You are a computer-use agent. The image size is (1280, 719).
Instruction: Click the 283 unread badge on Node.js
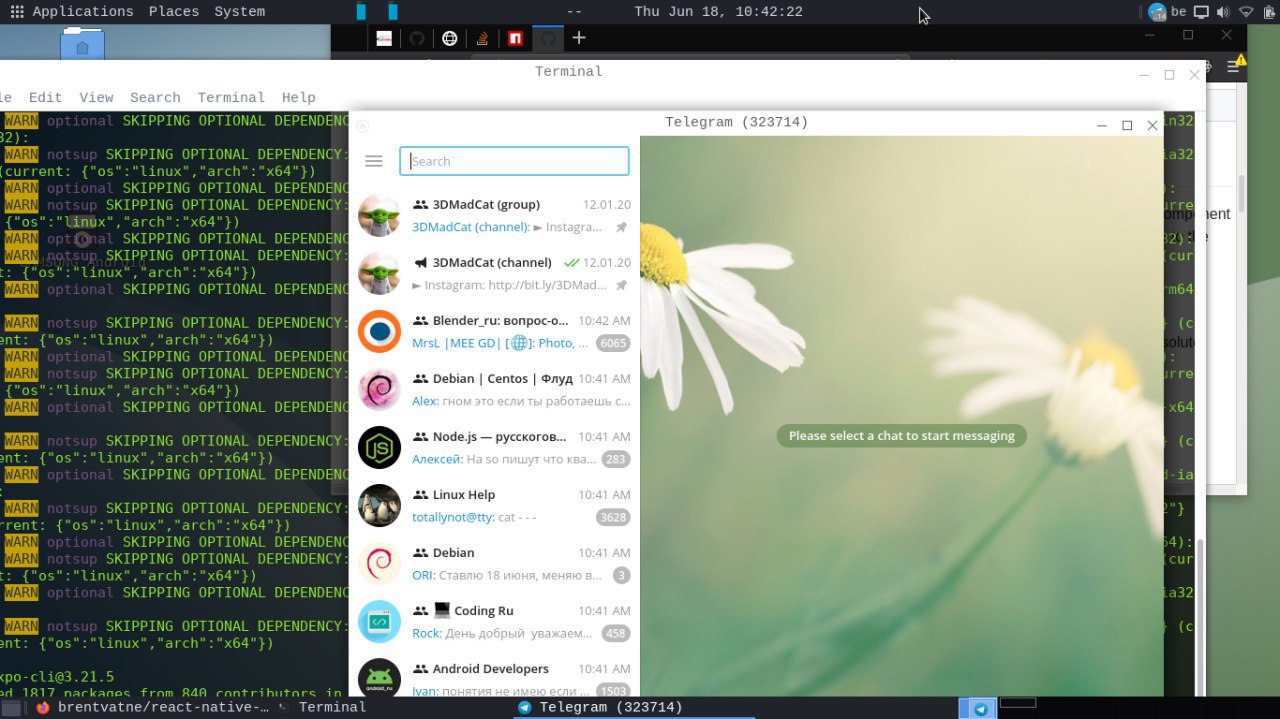pyautogui.click(x=616, y=459)
